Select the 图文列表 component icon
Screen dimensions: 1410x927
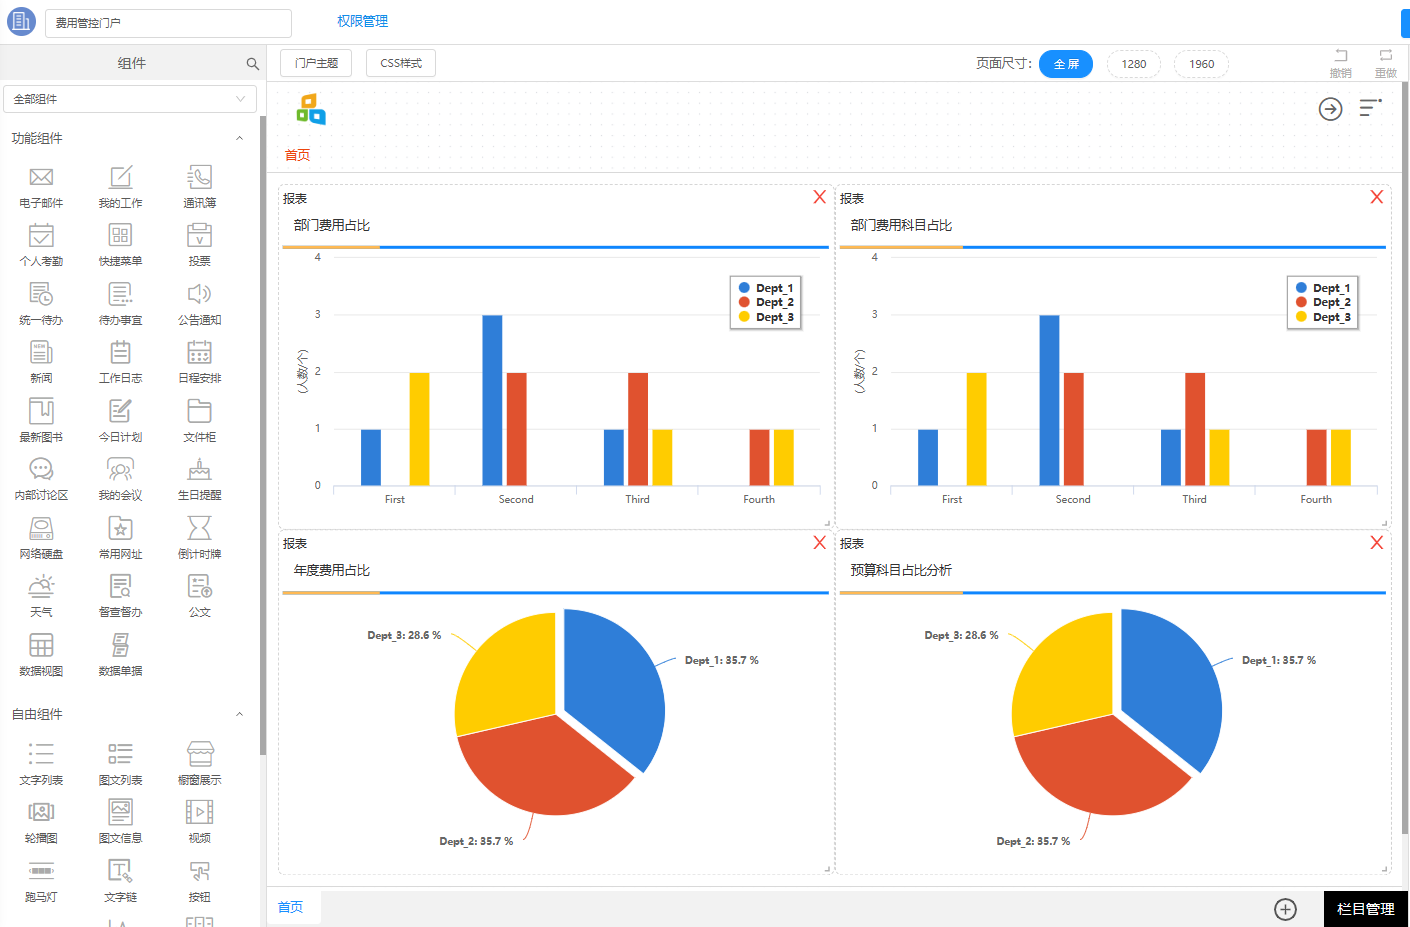coord(120,754)
